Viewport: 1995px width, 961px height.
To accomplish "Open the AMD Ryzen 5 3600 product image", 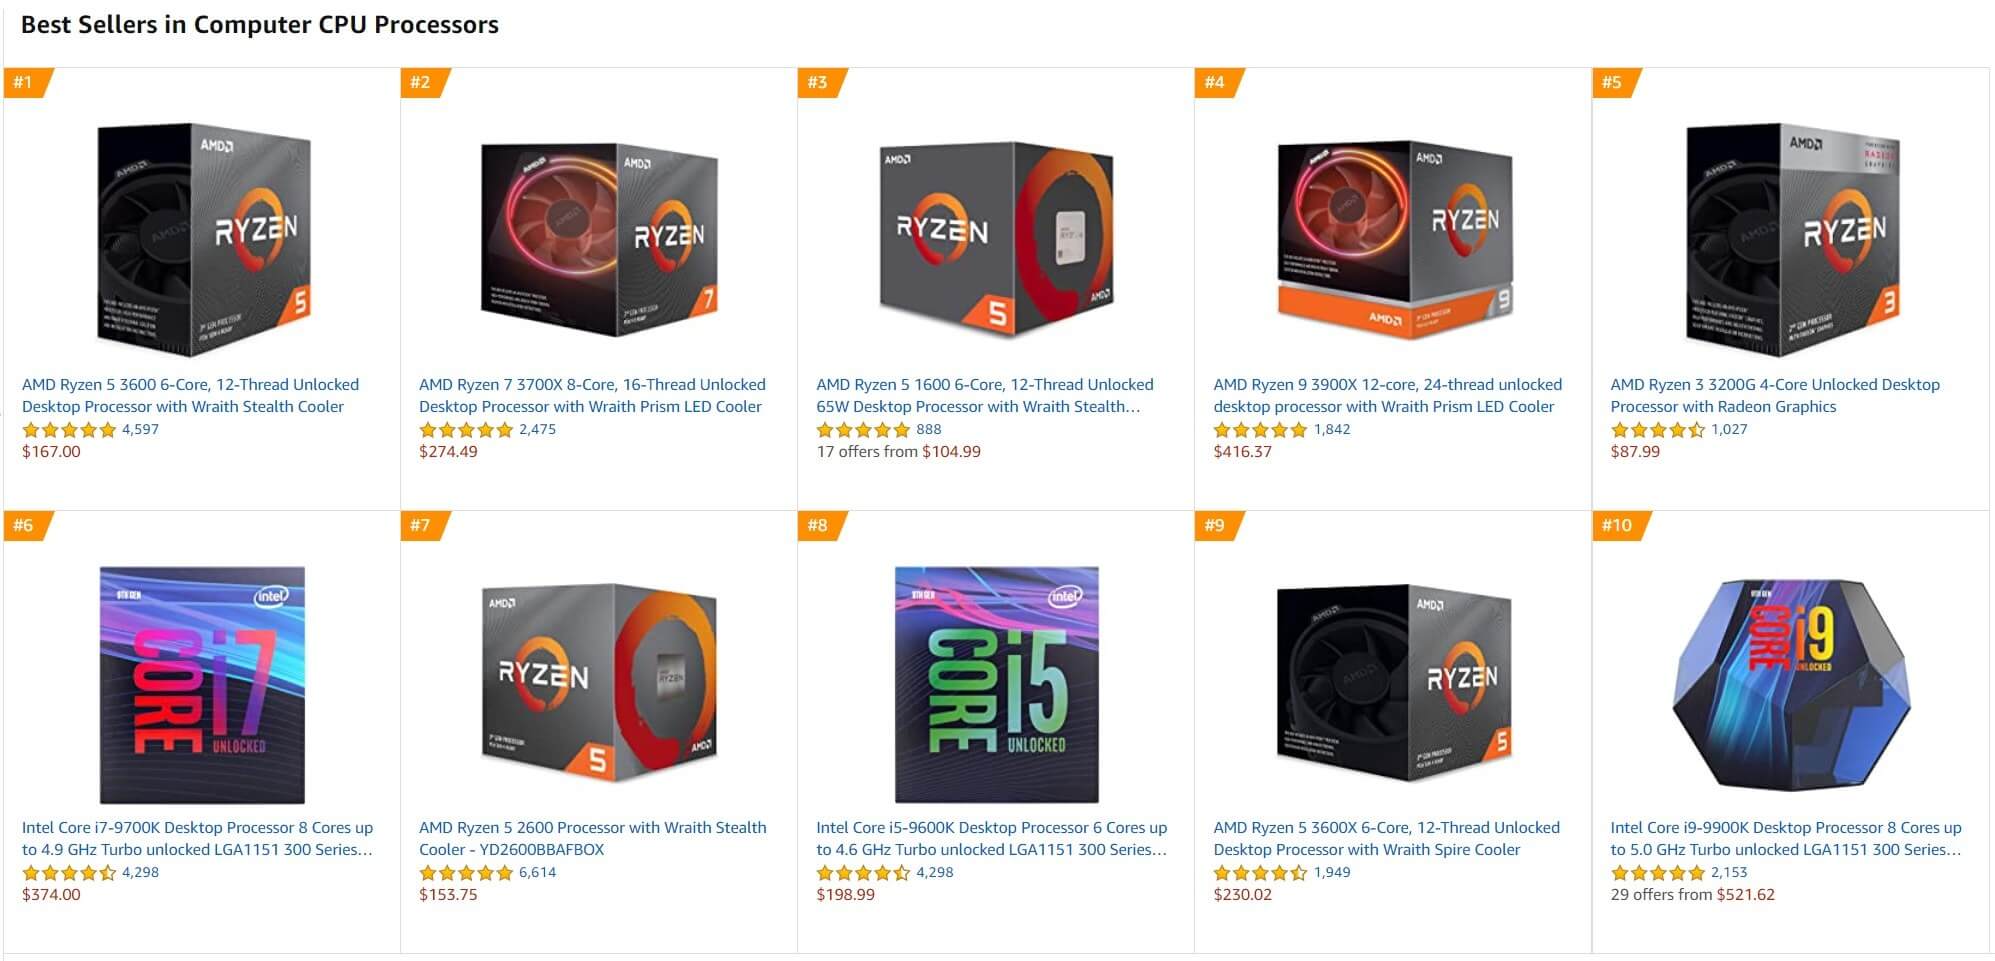I will click(203, 239).
